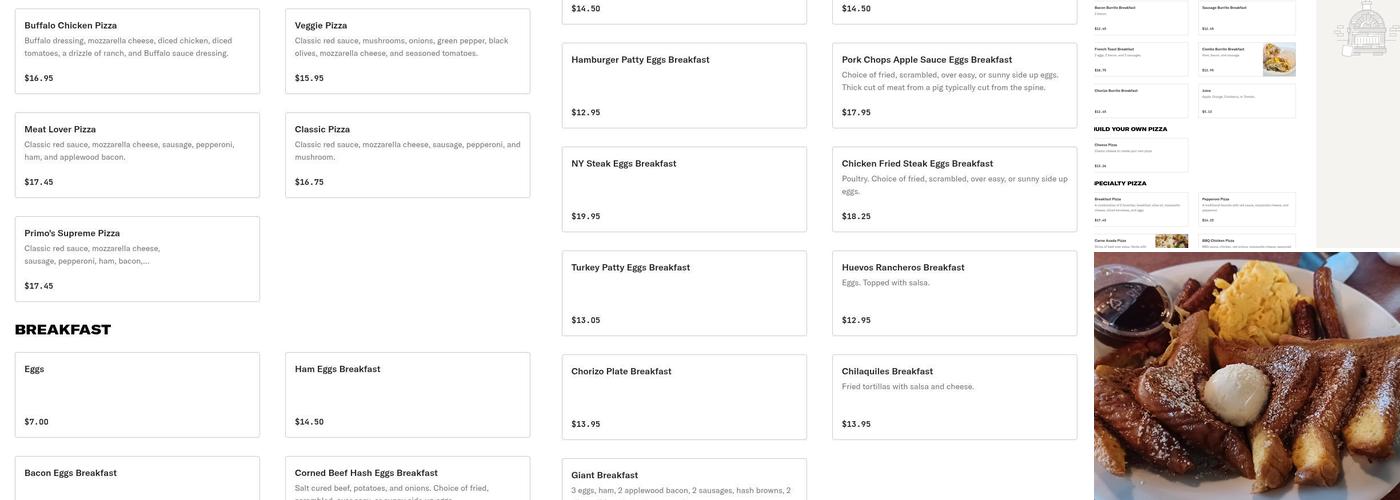Open the French toast food photo
The height and width of the screenshot is (500, 1400).
1246,376
